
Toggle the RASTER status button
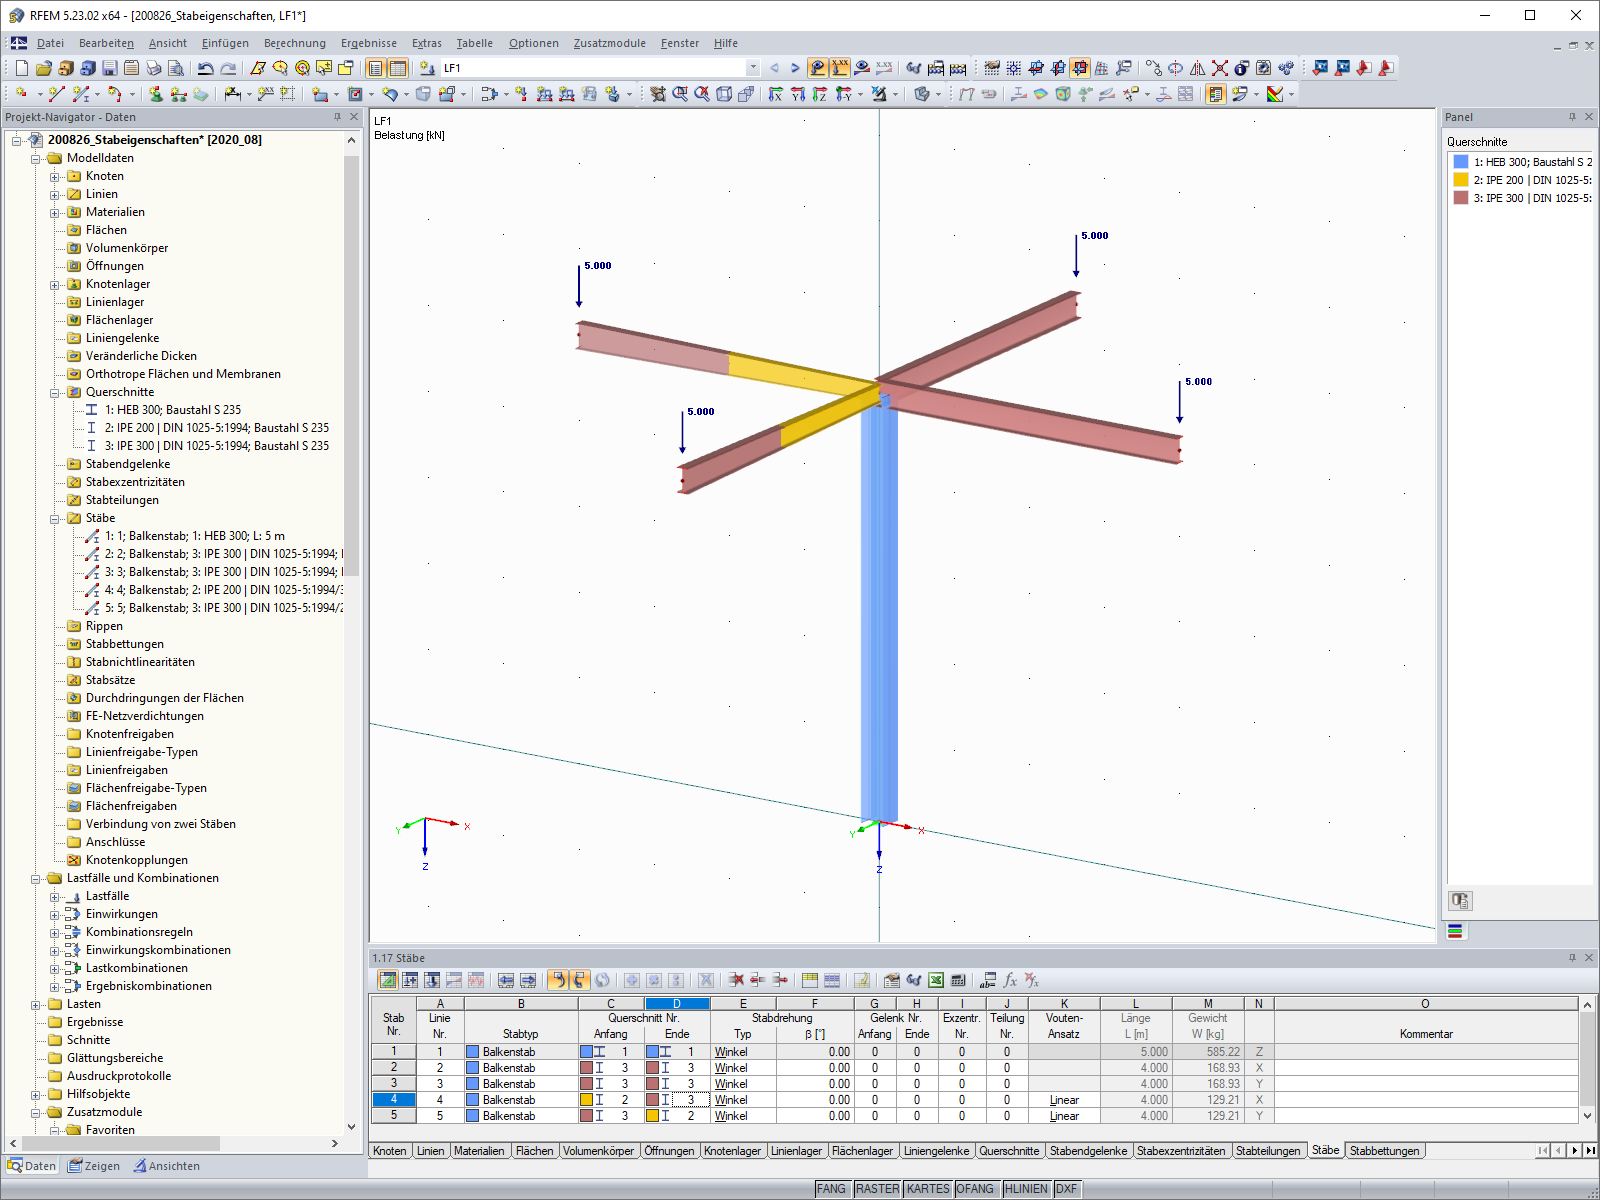[x=877, y=1189]
